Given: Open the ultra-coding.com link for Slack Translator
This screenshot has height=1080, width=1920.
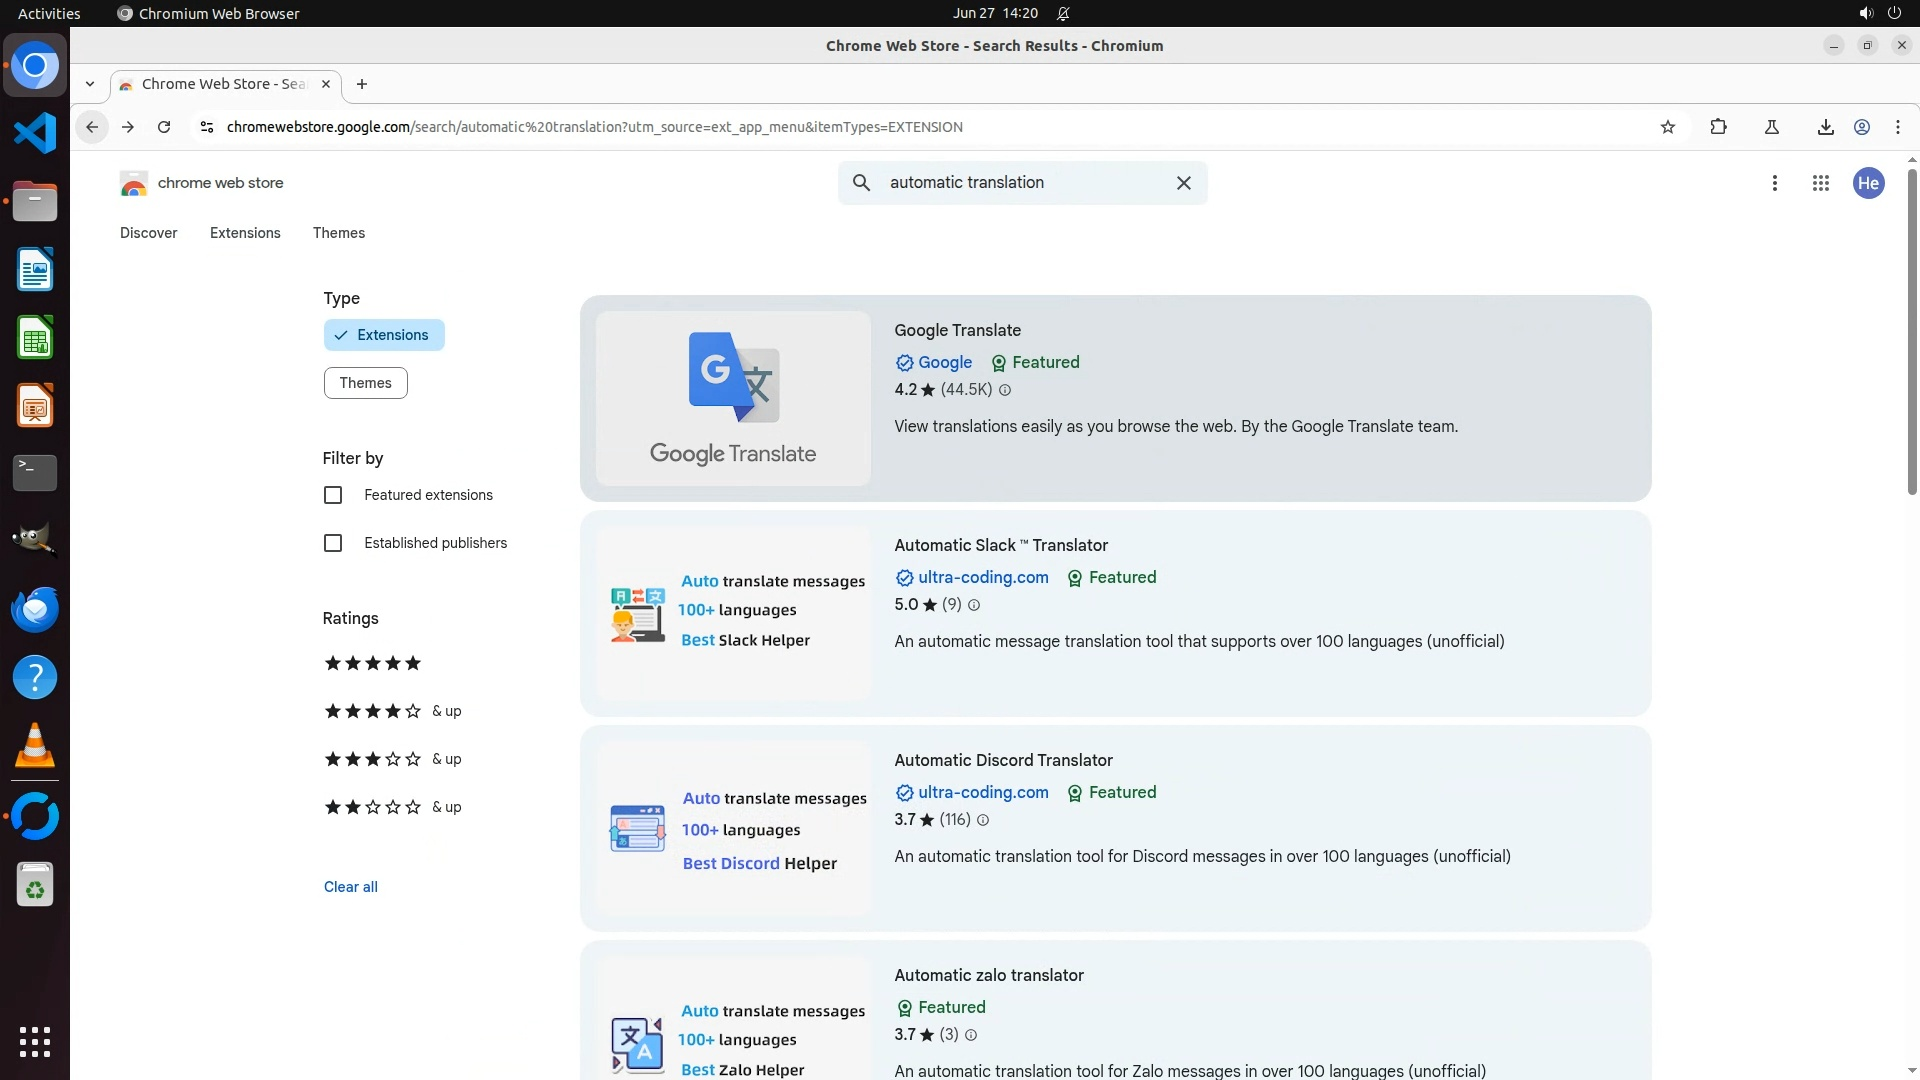Looking at the screenshot, I should [x=982, y=577].
